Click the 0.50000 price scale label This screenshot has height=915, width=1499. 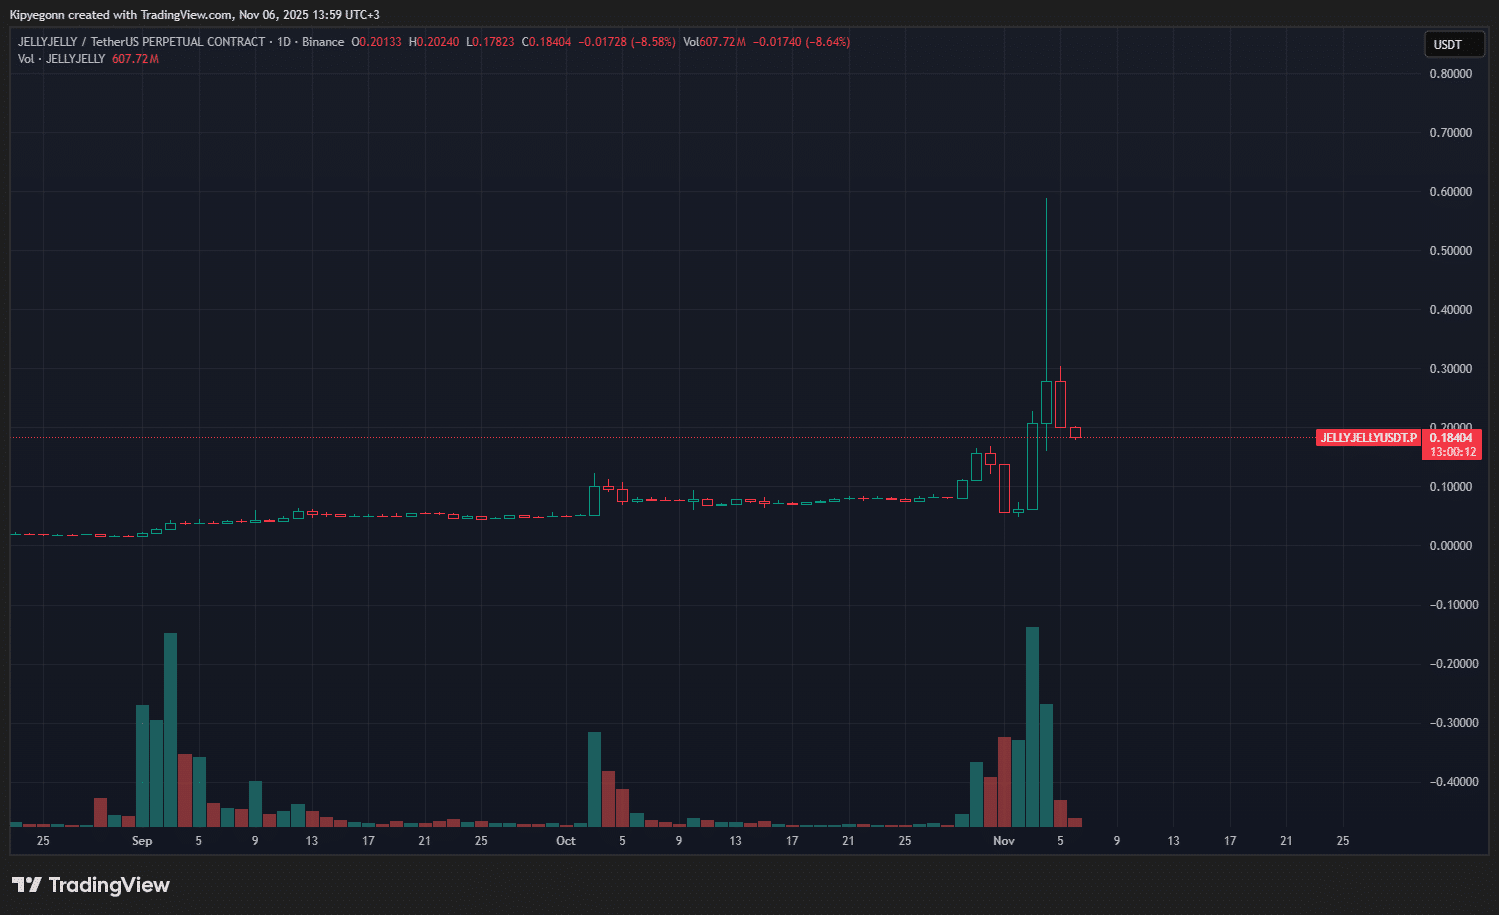pyautogui.click(x=1450, y=250)
